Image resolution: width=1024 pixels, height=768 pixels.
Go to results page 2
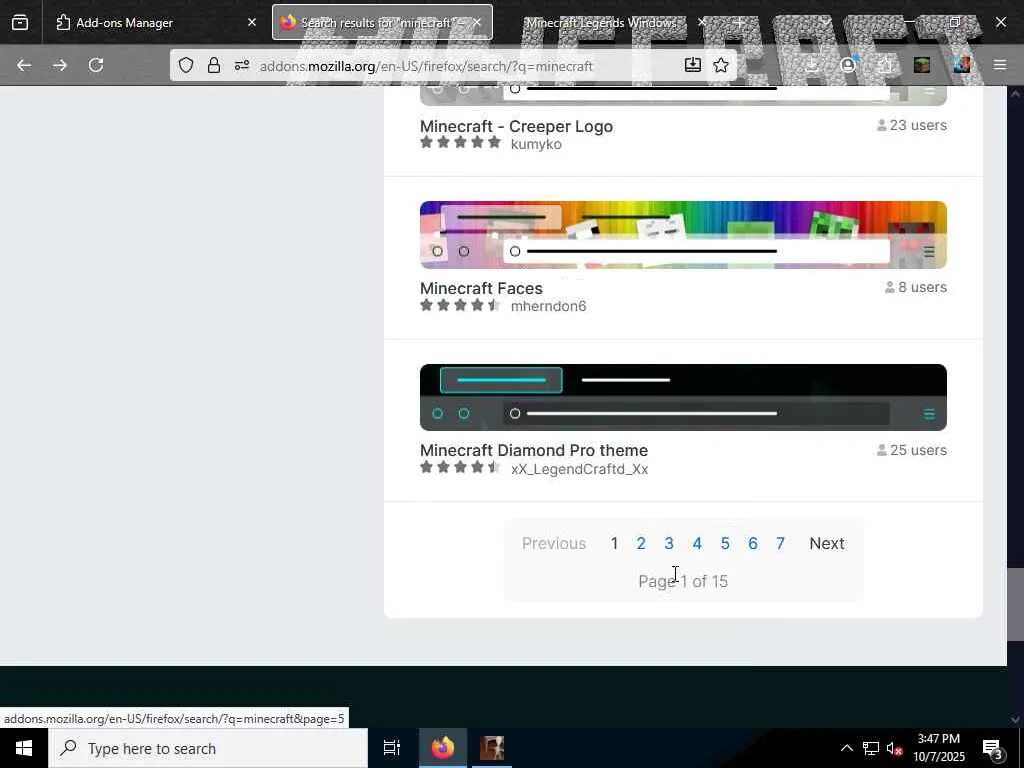tap(641, 543)
